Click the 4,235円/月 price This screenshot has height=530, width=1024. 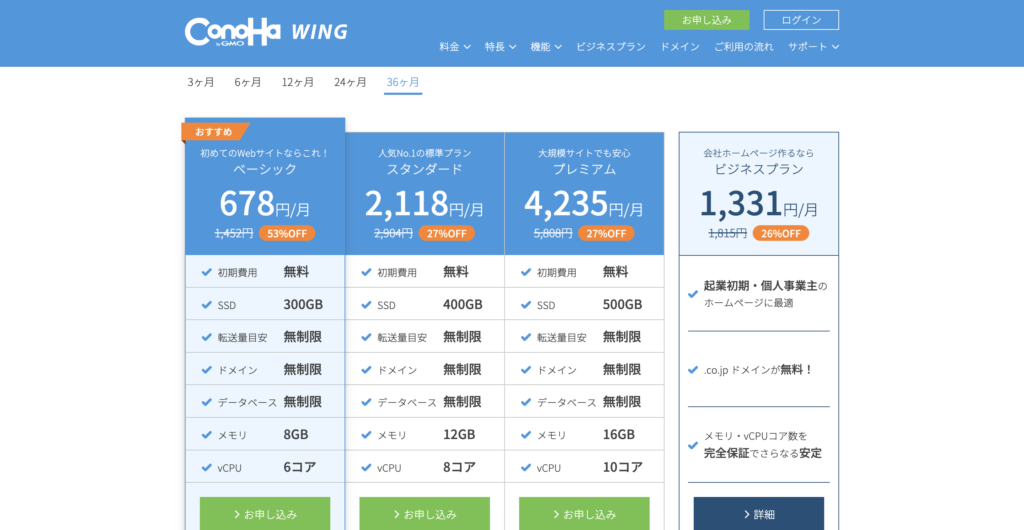point(584,204)
